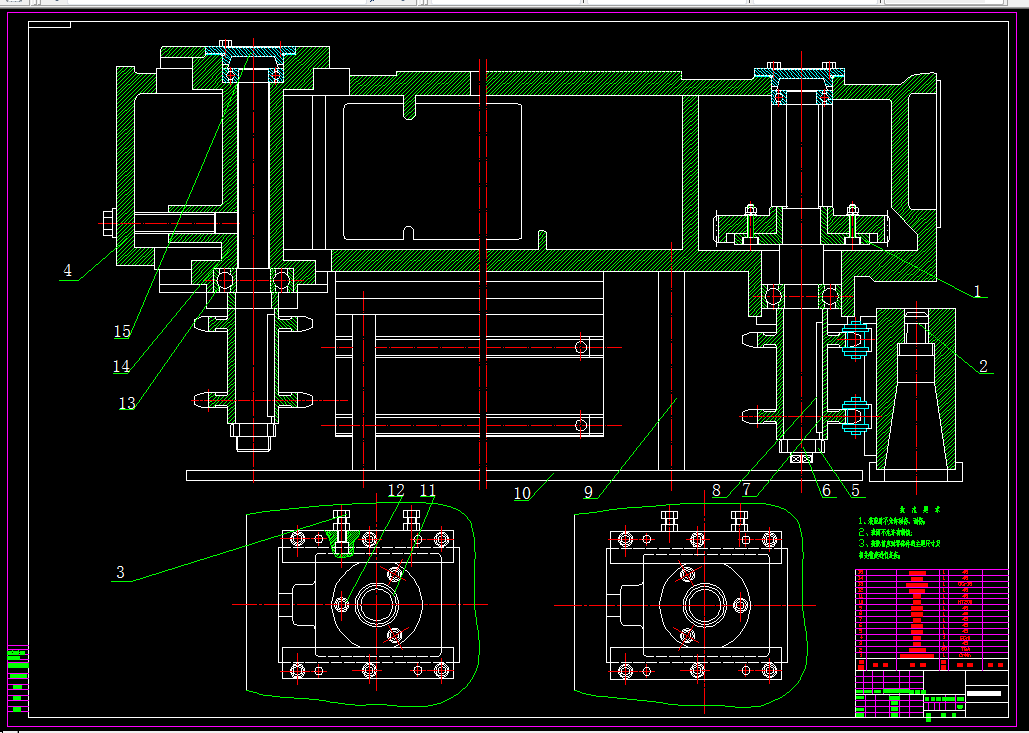This screenshot has height=733, width=1029.
Task: Select part callout number 13
Action: tap(127, 403)
